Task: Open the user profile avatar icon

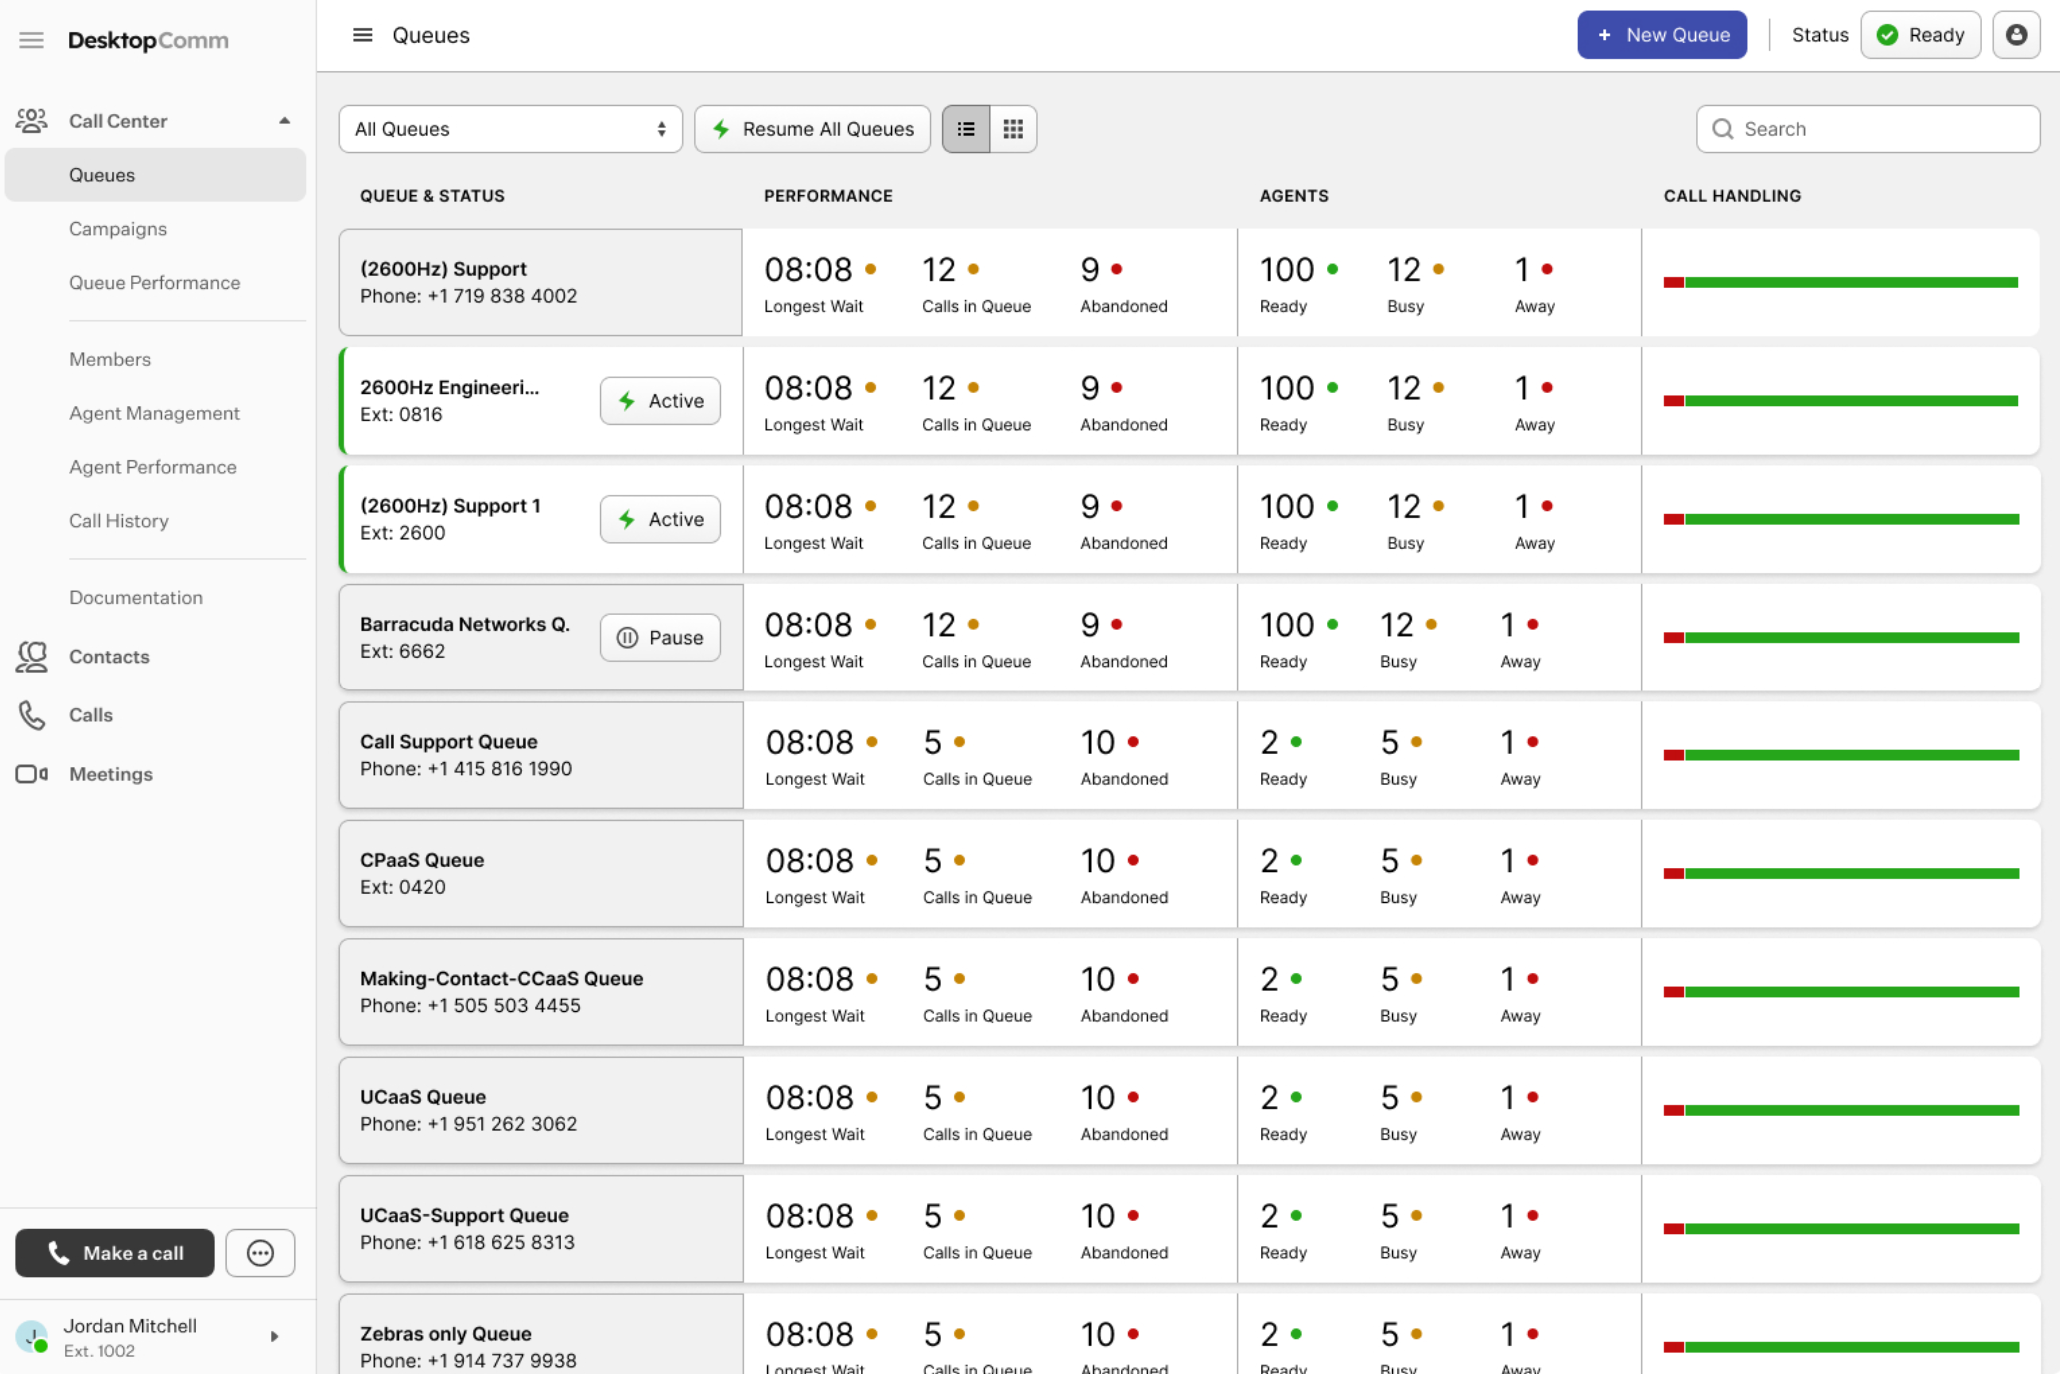Action: [x=2016, y=35]
